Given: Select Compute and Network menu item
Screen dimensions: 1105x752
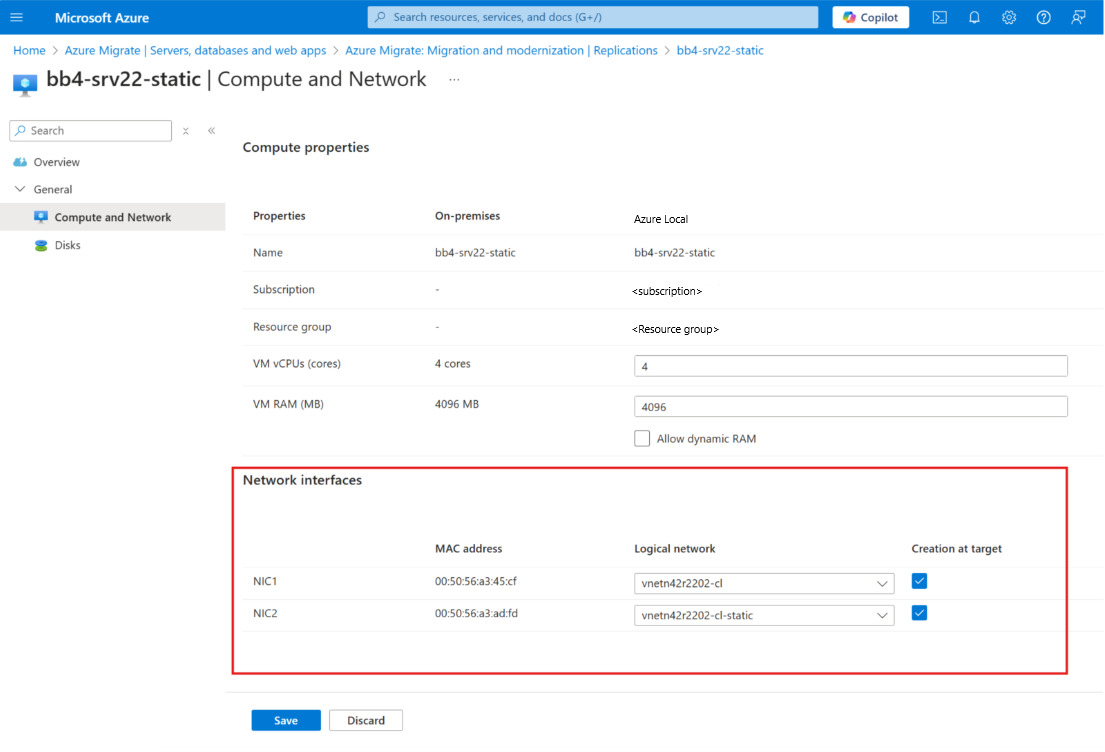Looking at the screenshot, I should pyautogui.click(x=113, y=217).
